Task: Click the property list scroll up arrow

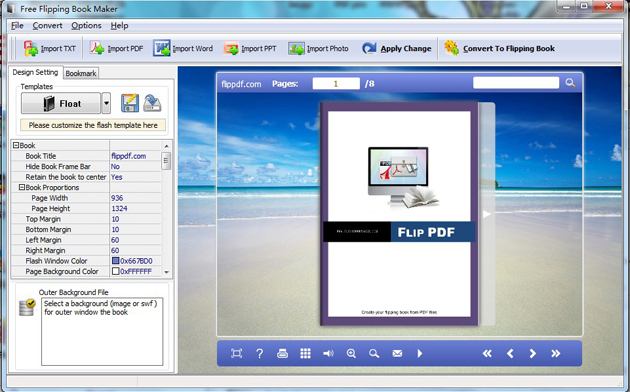Action: [166, 146]
